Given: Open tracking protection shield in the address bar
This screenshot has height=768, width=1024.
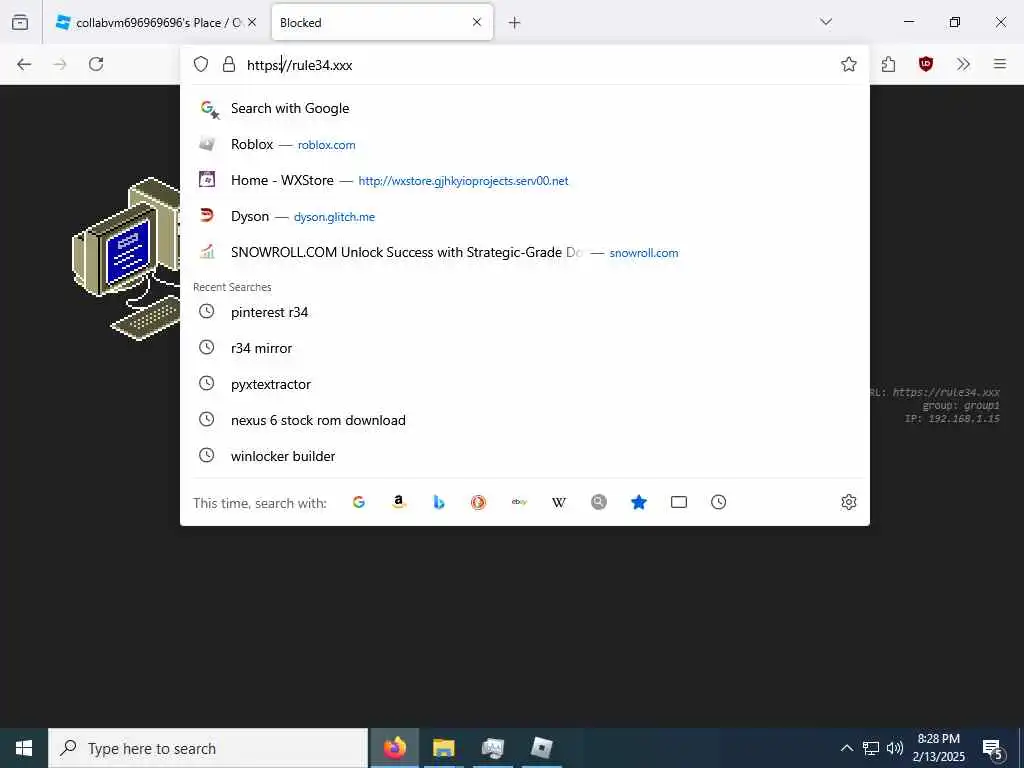Looking at the screenshot, I should 201,64.
